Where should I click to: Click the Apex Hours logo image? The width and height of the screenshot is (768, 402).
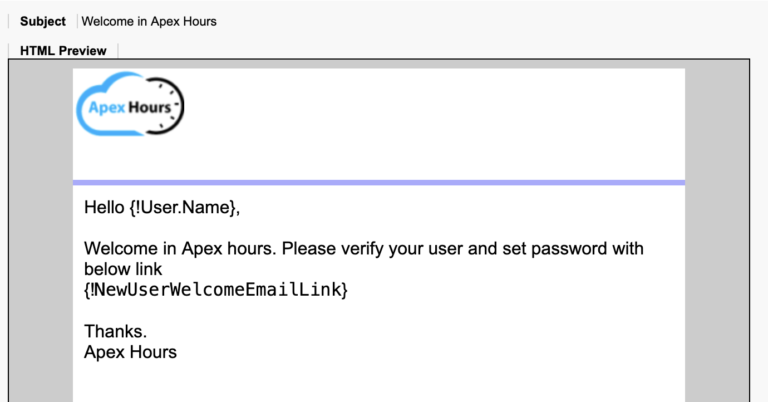(131, 105)
